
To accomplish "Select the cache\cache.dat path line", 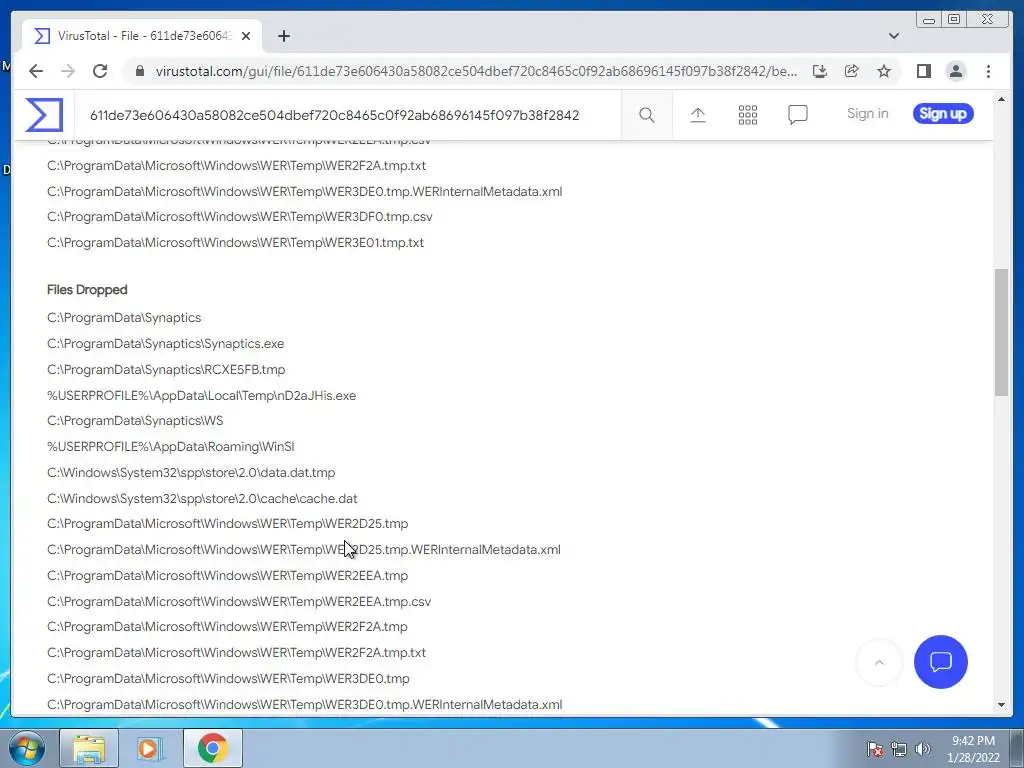I will [x=202, y=498].
